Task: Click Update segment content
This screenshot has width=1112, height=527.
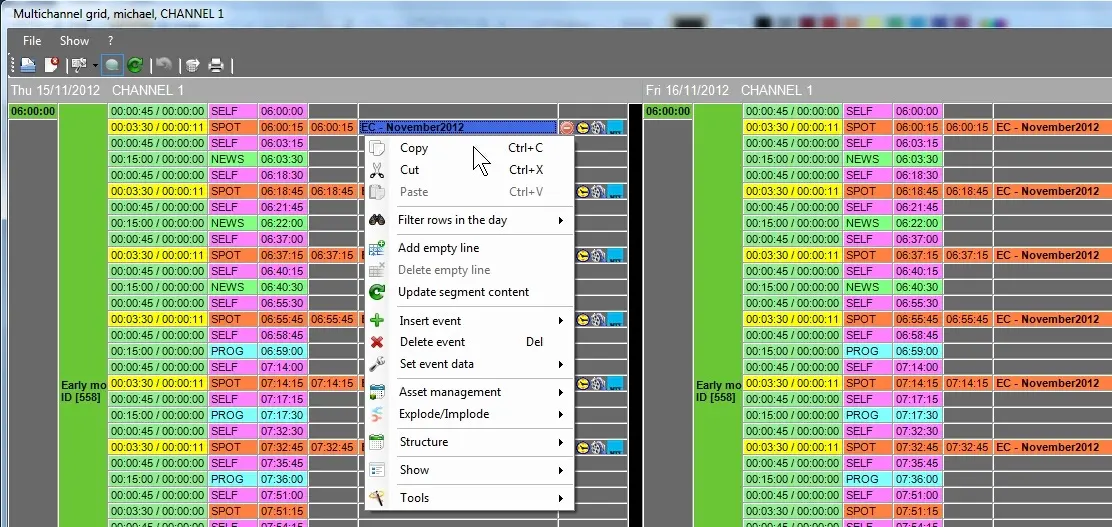Action: pos(463,292)
